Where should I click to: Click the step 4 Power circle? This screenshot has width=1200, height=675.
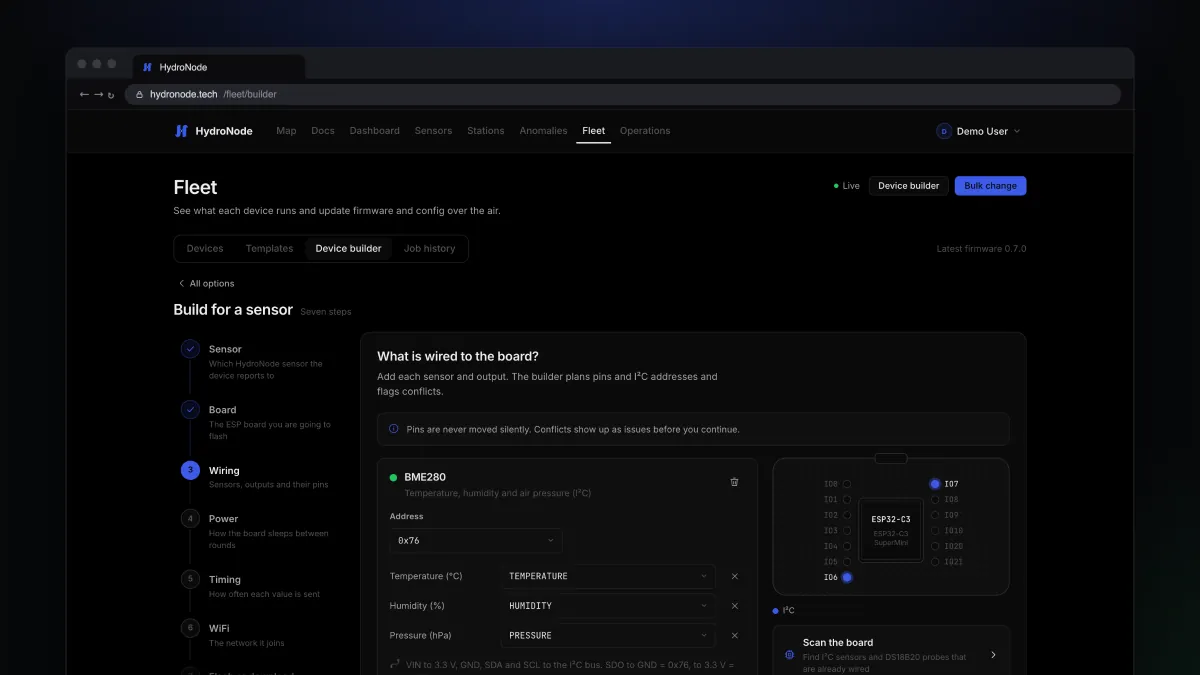pyautogui.click(x=190, y=519)
